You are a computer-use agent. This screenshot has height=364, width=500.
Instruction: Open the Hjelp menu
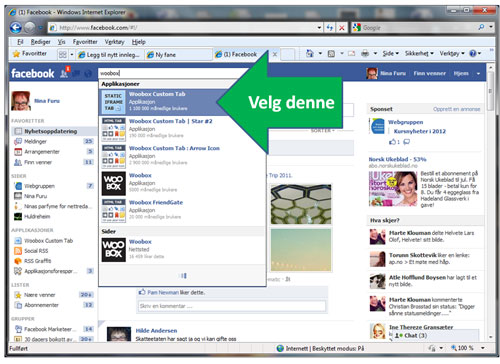pos(139,42)
